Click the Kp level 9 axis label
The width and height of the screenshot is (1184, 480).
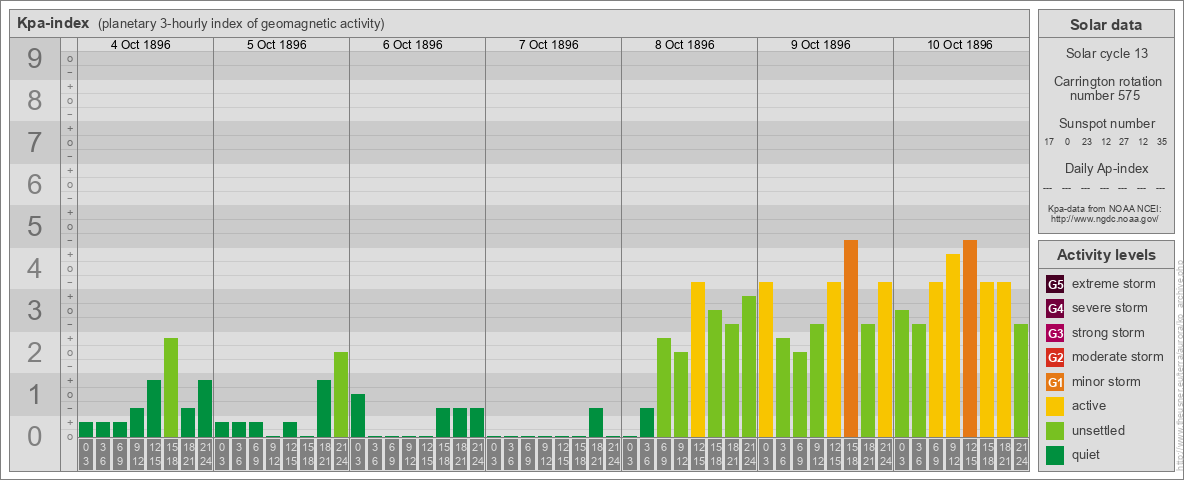coord(35,59)
